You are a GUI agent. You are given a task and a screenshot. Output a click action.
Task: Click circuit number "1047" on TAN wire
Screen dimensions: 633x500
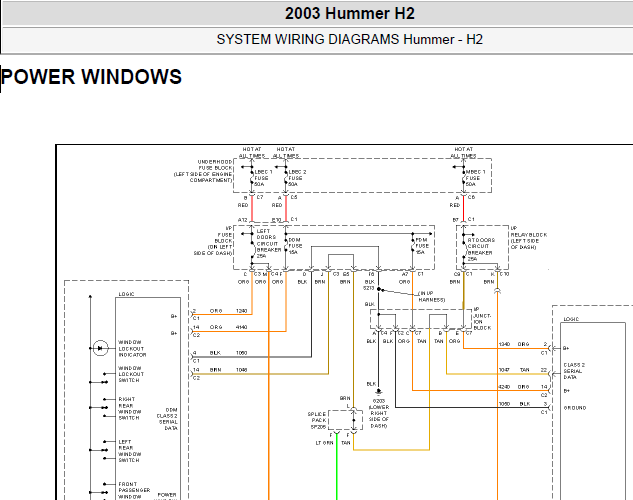coord(504,370)
